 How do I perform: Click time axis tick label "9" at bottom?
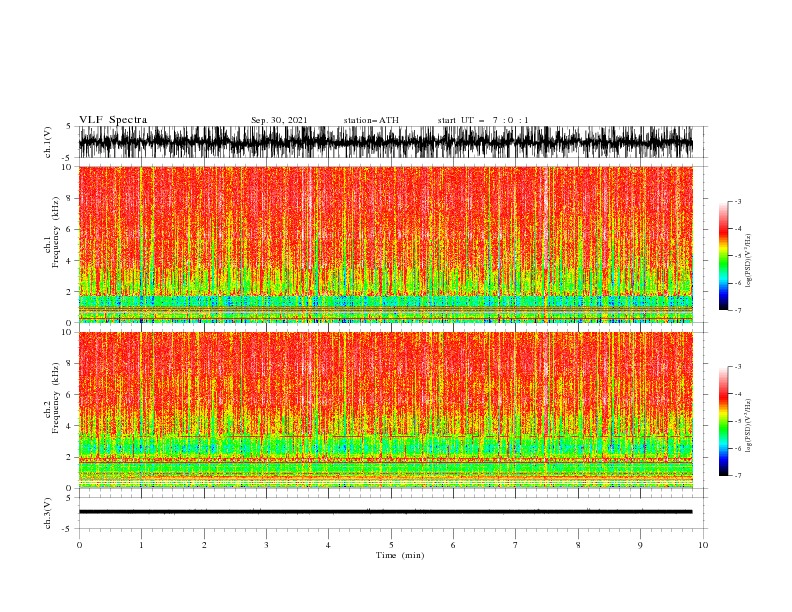click(640, 545)
